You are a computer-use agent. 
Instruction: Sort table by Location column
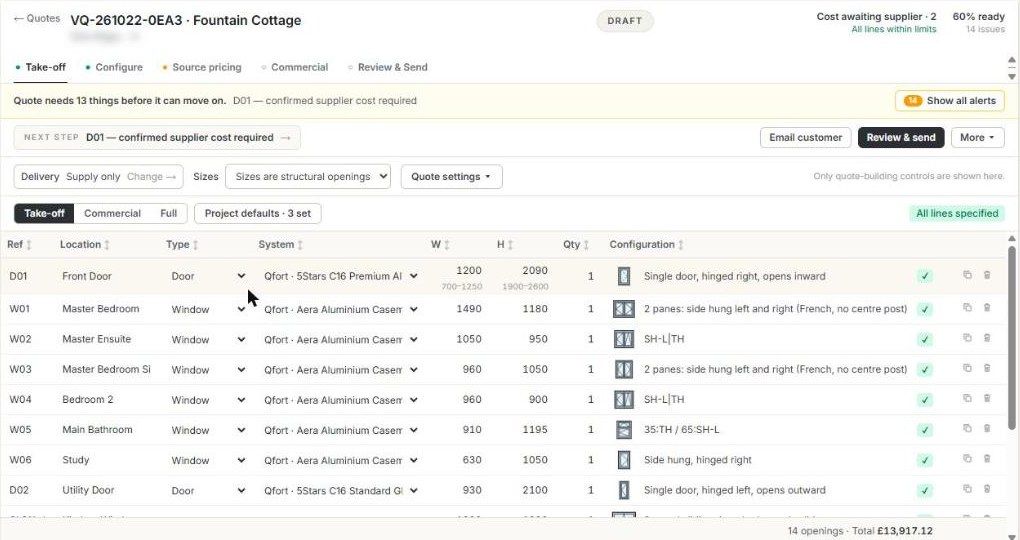85,245
